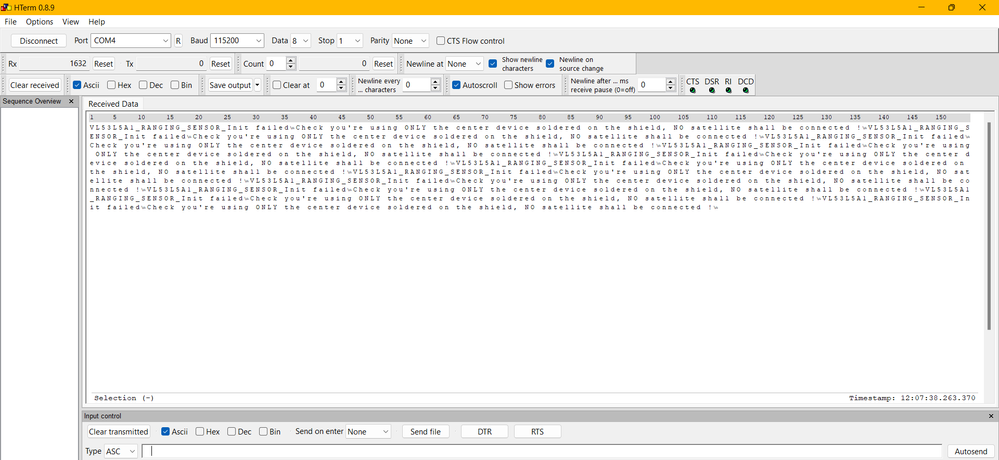Click the Save output button

[230, 85]
